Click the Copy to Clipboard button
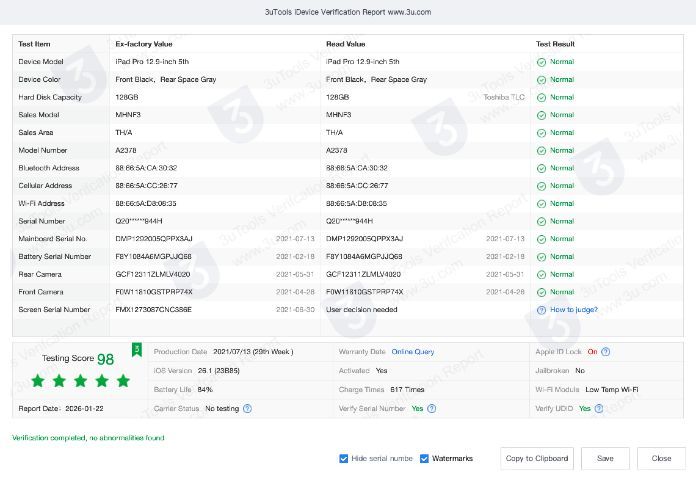The width and height of the screenshot is (696, 480). click(537, 459)
